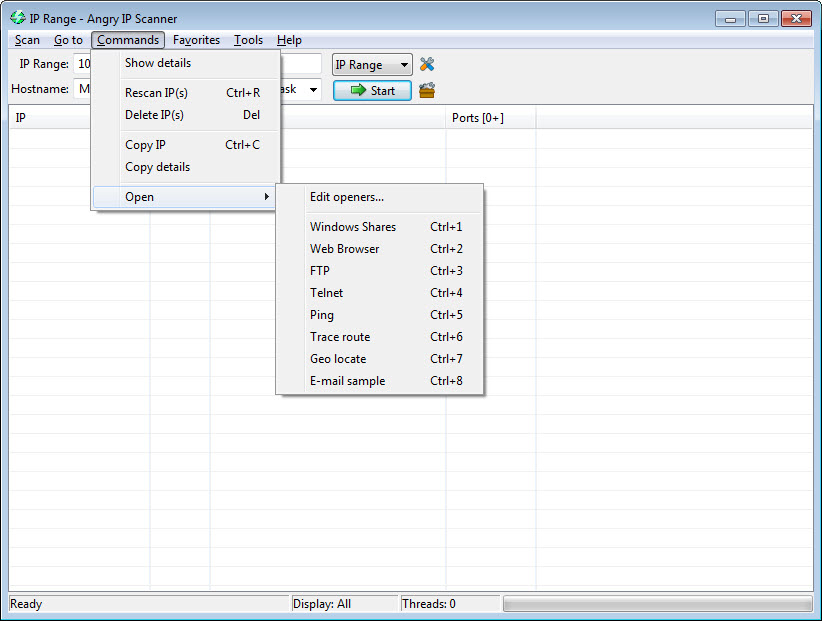Close the Commands menu
Screen dimensions: 822x621
pos(128,40)
